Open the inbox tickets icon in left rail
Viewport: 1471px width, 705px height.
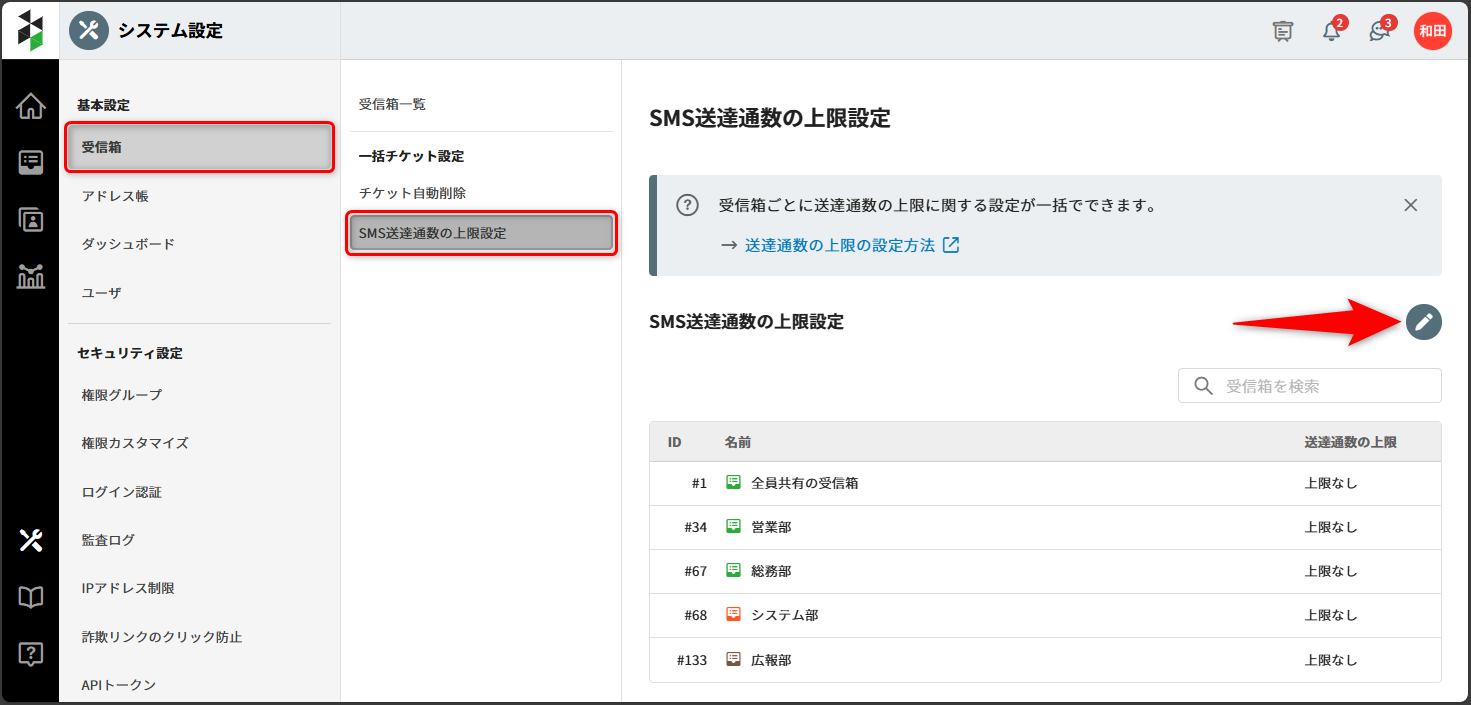(x=31, y=163)
